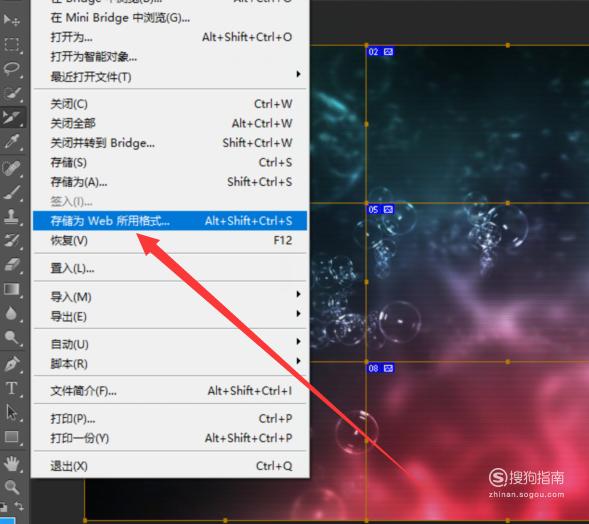Select the History Brush tool
Image resolution: width=589 pixels, height=524 pixels.
coord(11,240)
